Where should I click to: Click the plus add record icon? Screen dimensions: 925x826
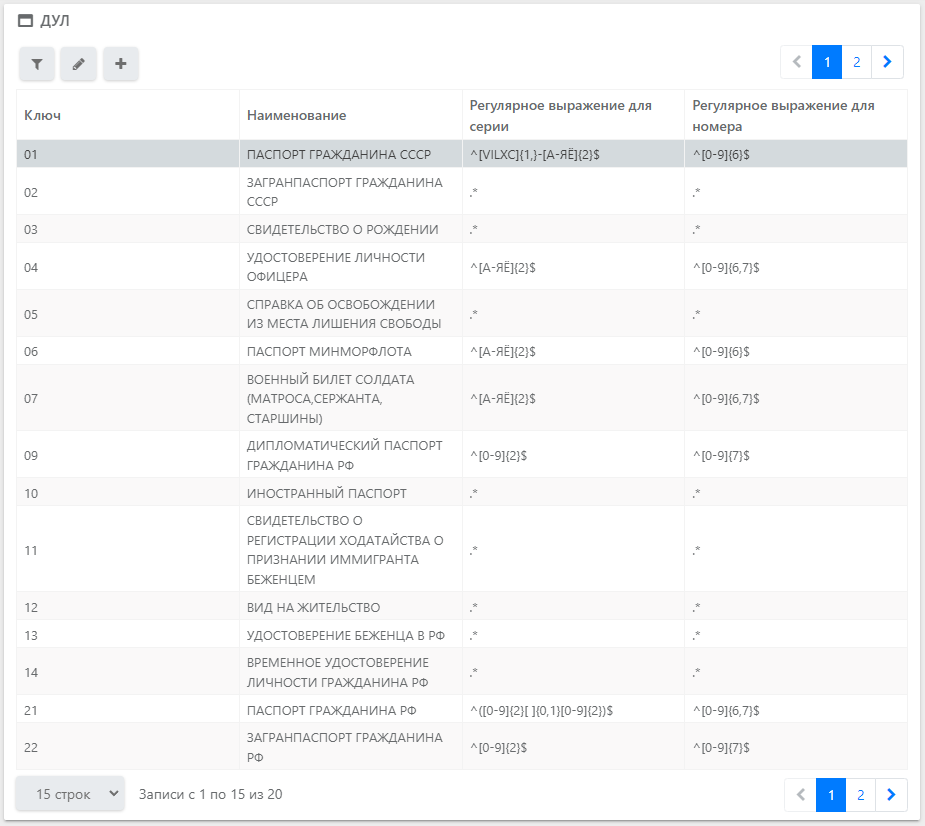(120, 64)
